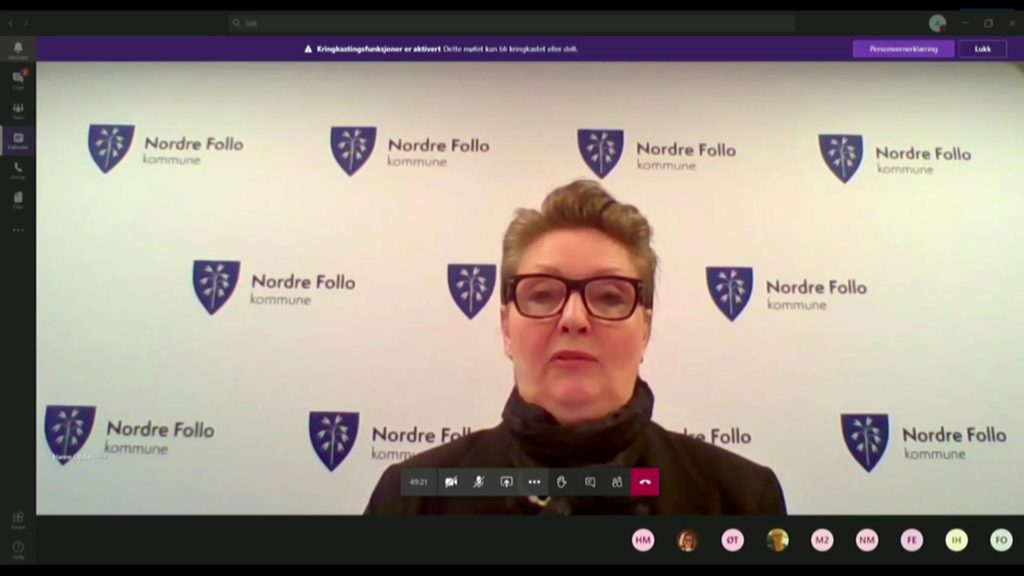Click the Kringkastingsfunksjoner er aktivert banner text
This screenshot has height=576, width=1024.
coord(379,49)
